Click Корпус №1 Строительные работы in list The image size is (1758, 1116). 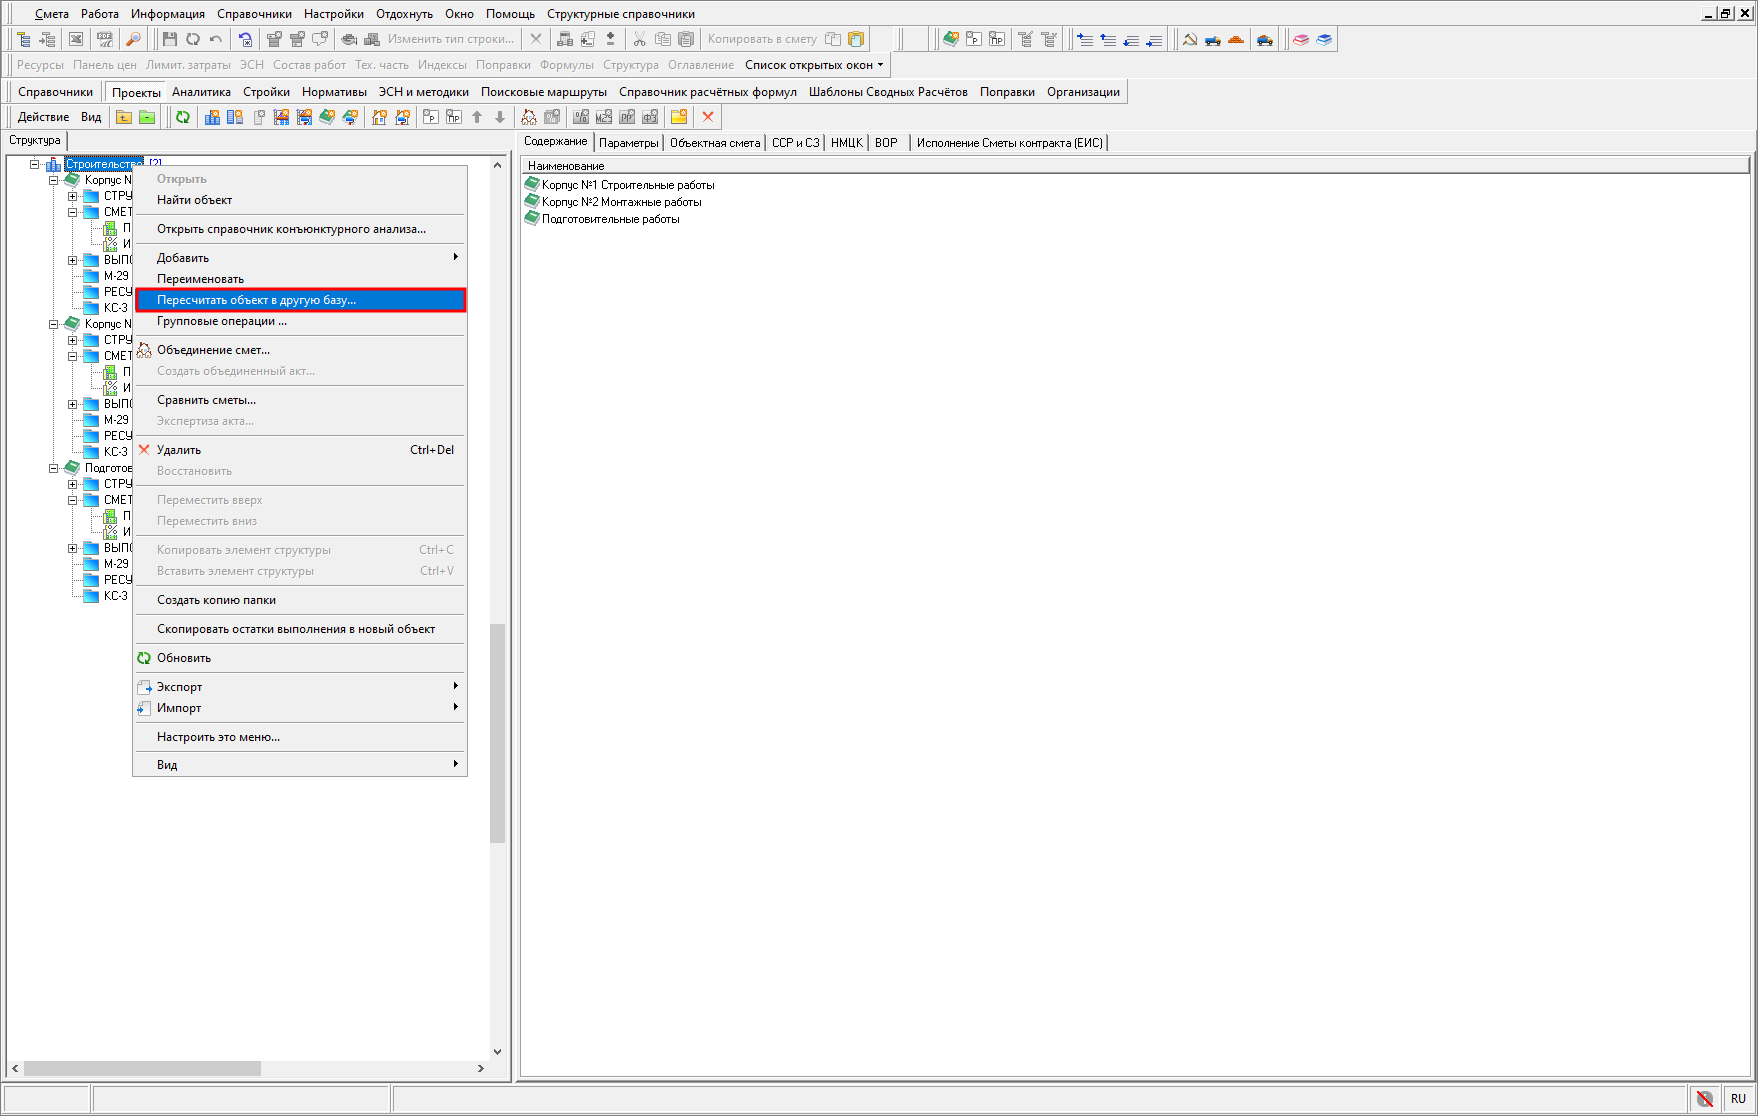(x=627, y=185)
